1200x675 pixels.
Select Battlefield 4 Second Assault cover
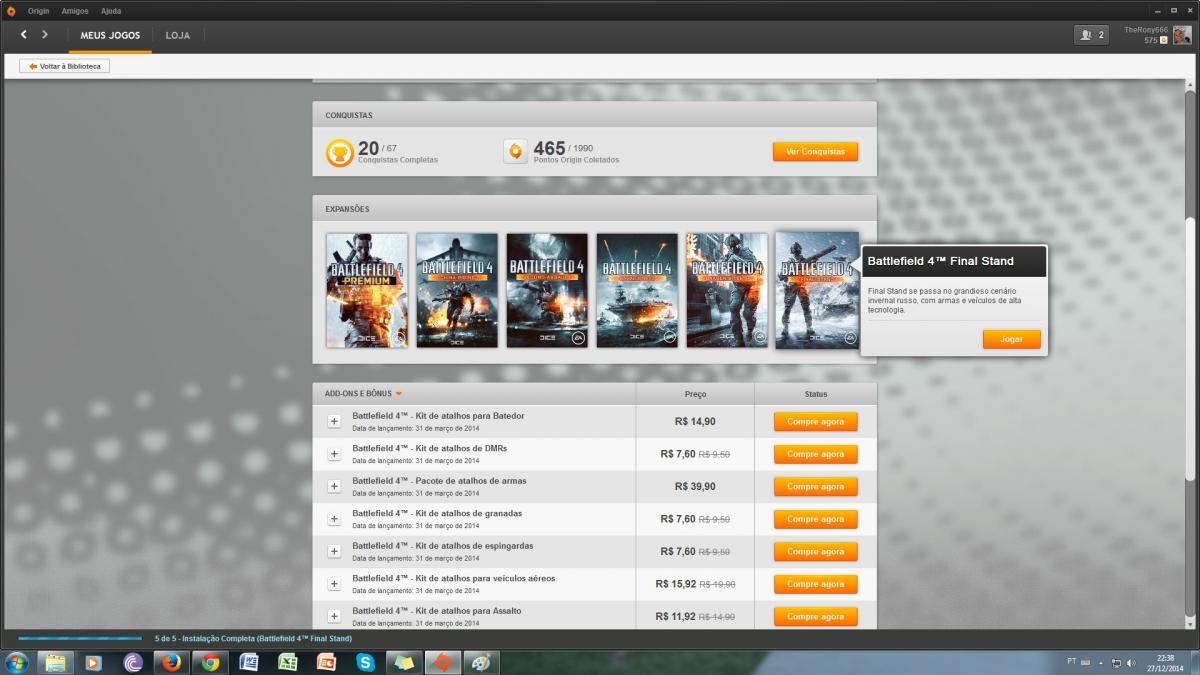(547, 290)
